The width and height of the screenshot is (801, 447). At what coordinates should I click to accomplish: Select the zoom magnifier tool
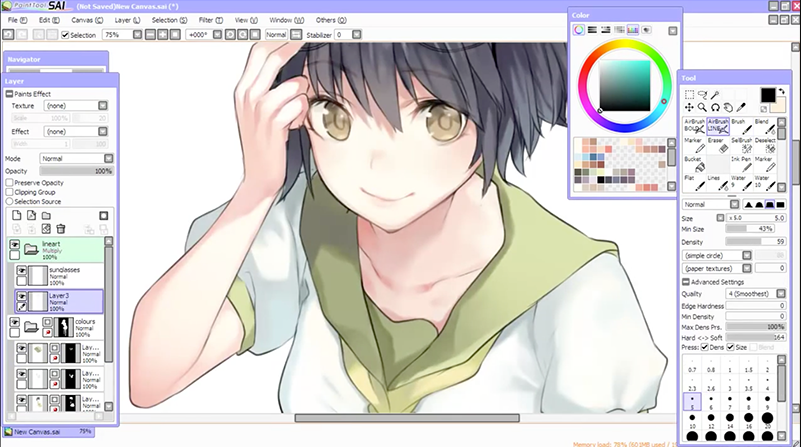coord(703,107)
